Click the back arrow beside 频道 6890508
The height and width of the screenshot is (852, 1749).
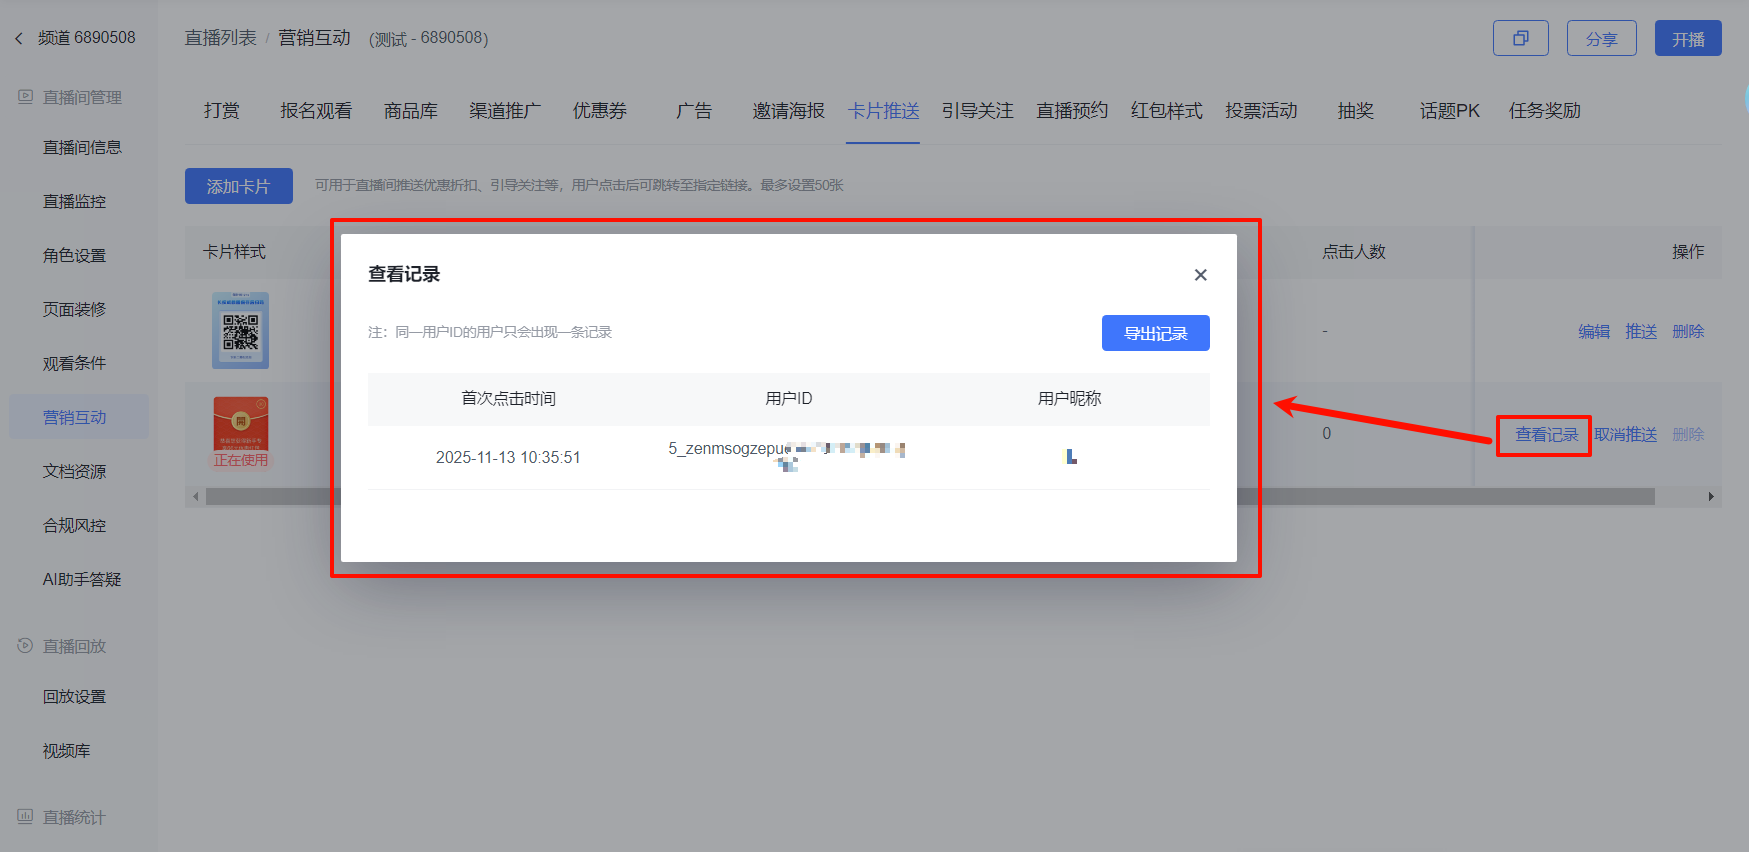tap(18, 38)
